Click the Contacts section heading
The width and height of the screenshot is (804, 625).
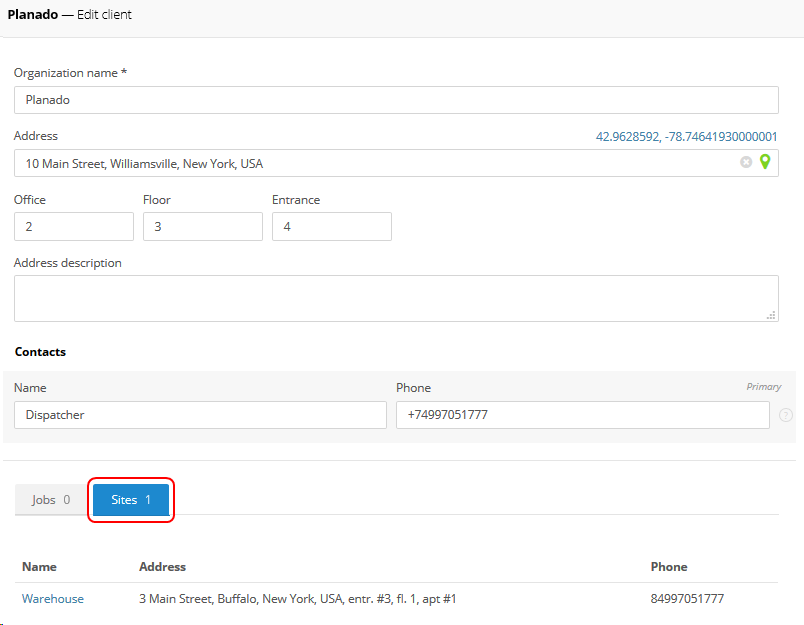click(x=41, y=352)
